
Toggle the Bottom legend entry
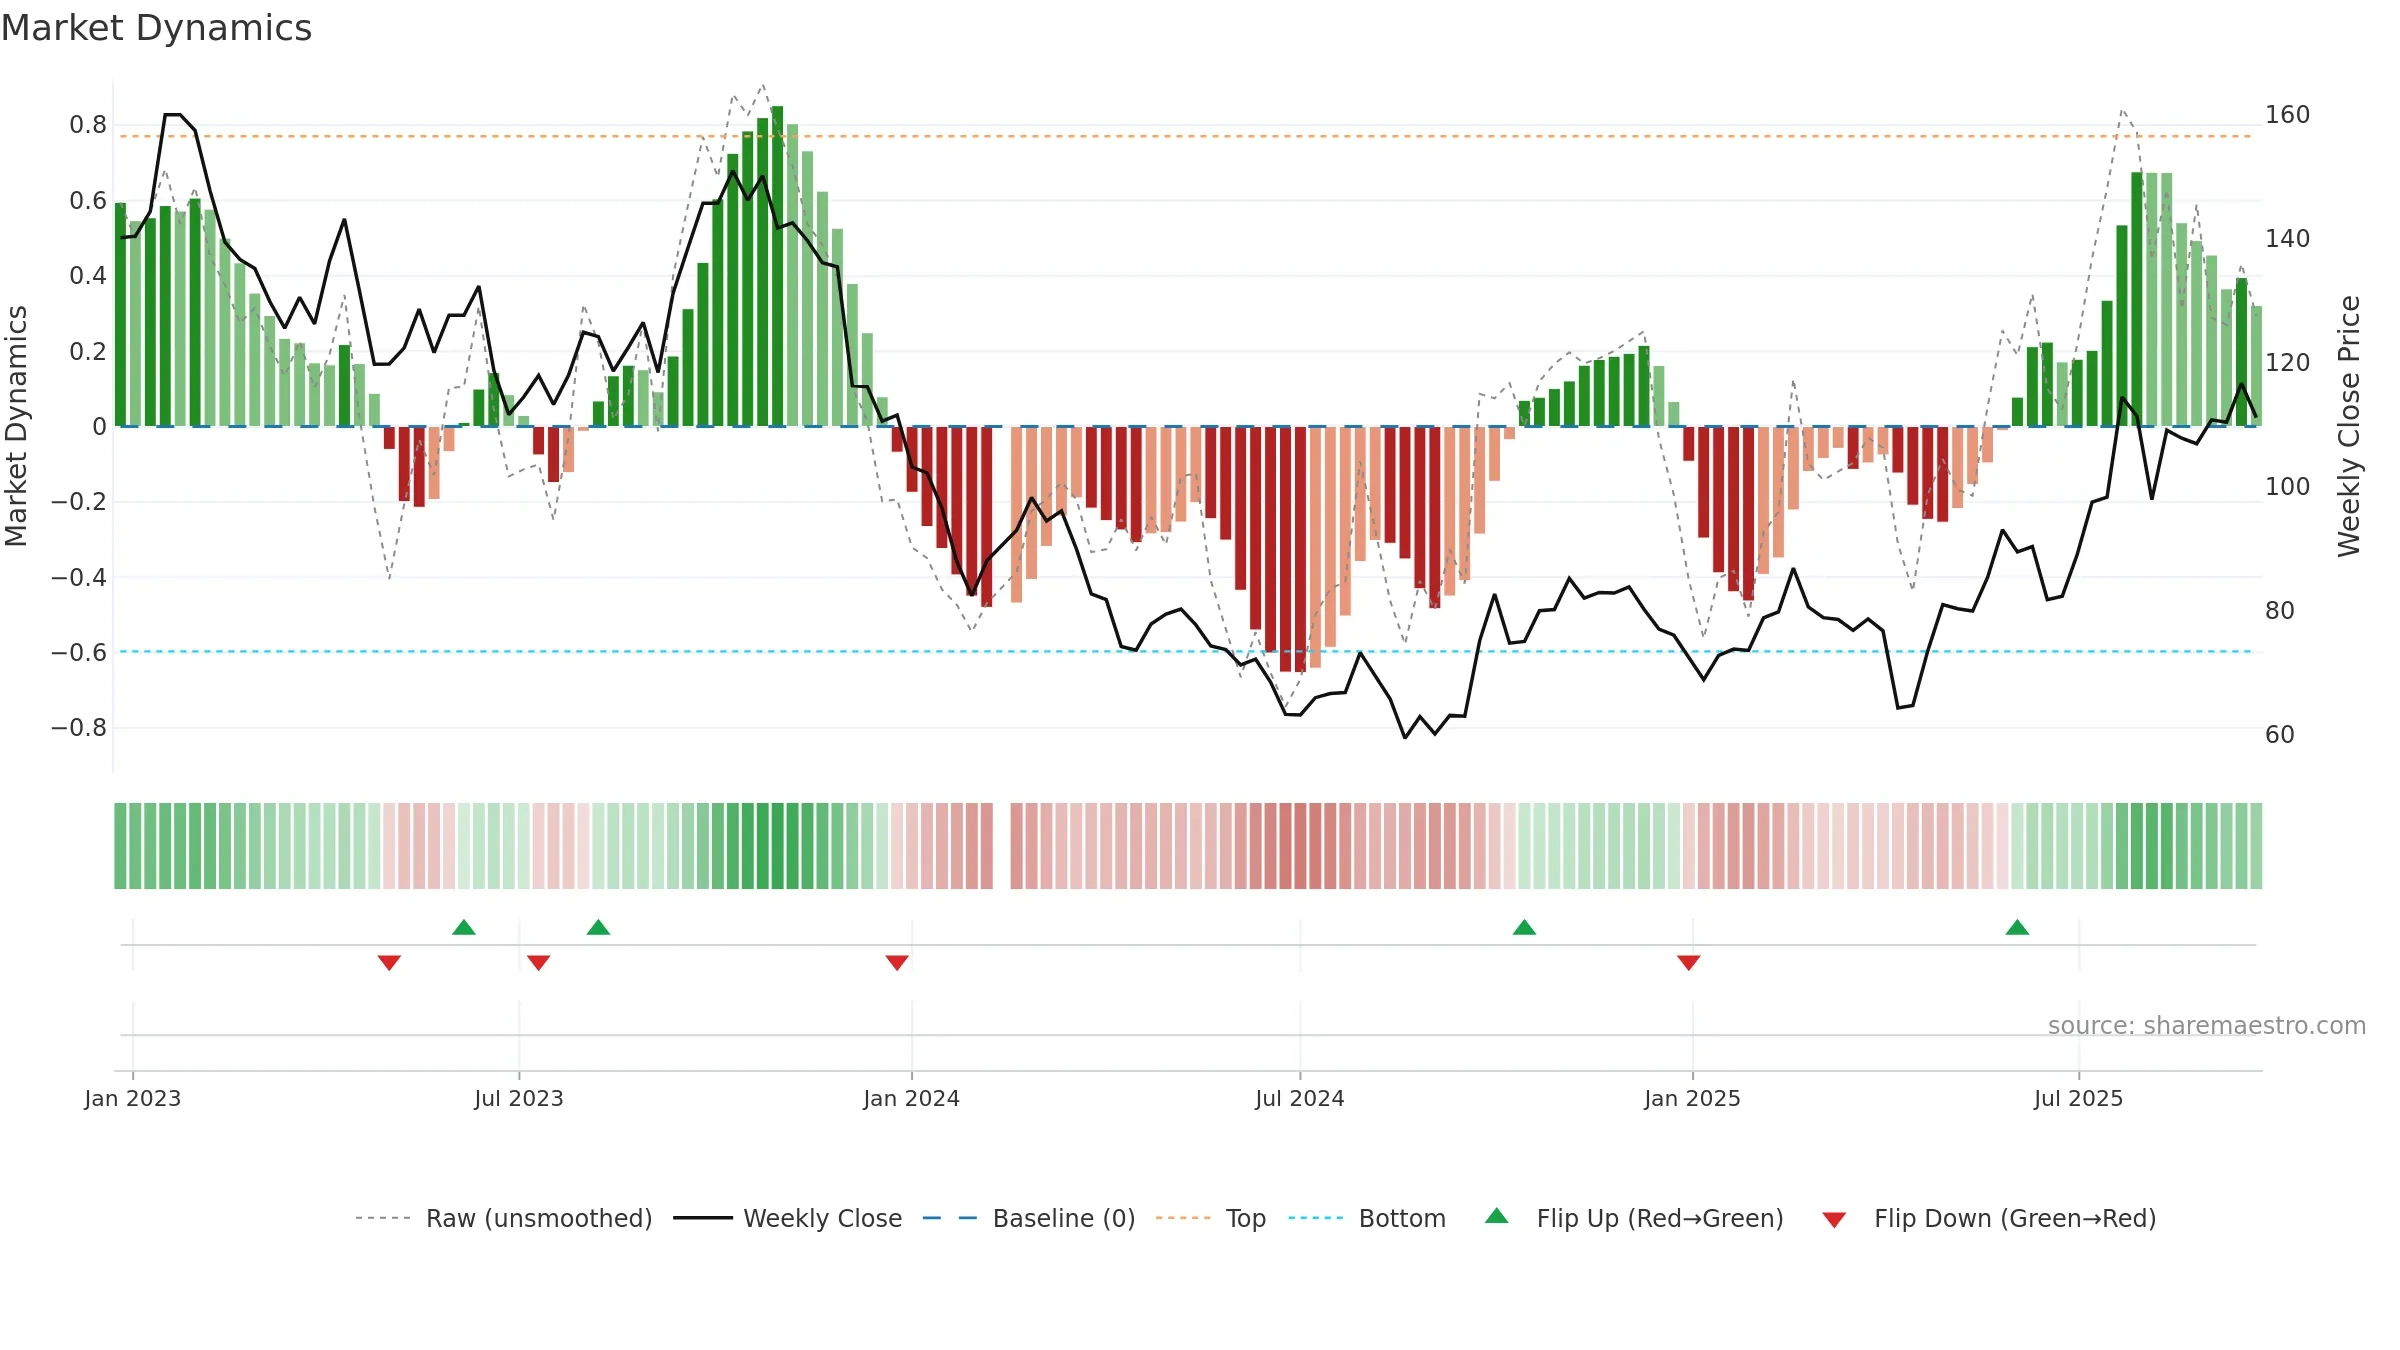point(1366,1218)
